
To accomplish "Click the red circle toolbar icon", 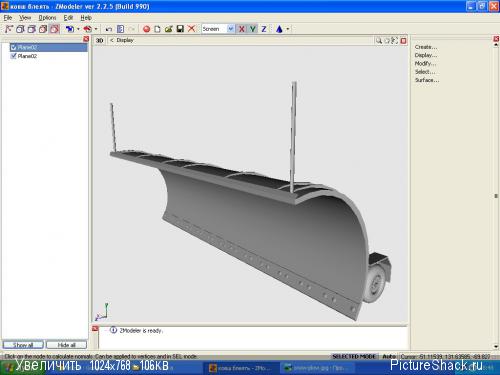I will click(146, 29).
